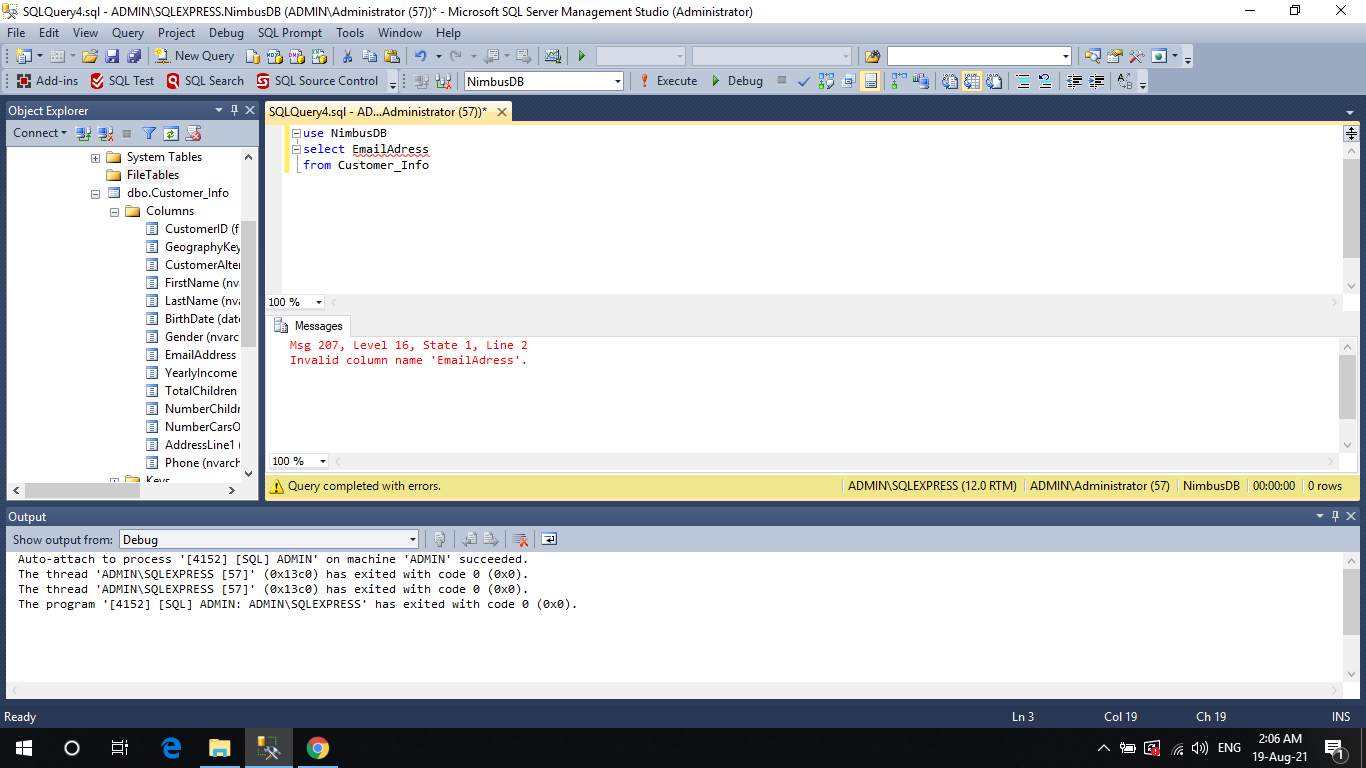1366x768 pixels.
Task: Open the editor zoom 100 % dropdown
Action: click(319, 302)
